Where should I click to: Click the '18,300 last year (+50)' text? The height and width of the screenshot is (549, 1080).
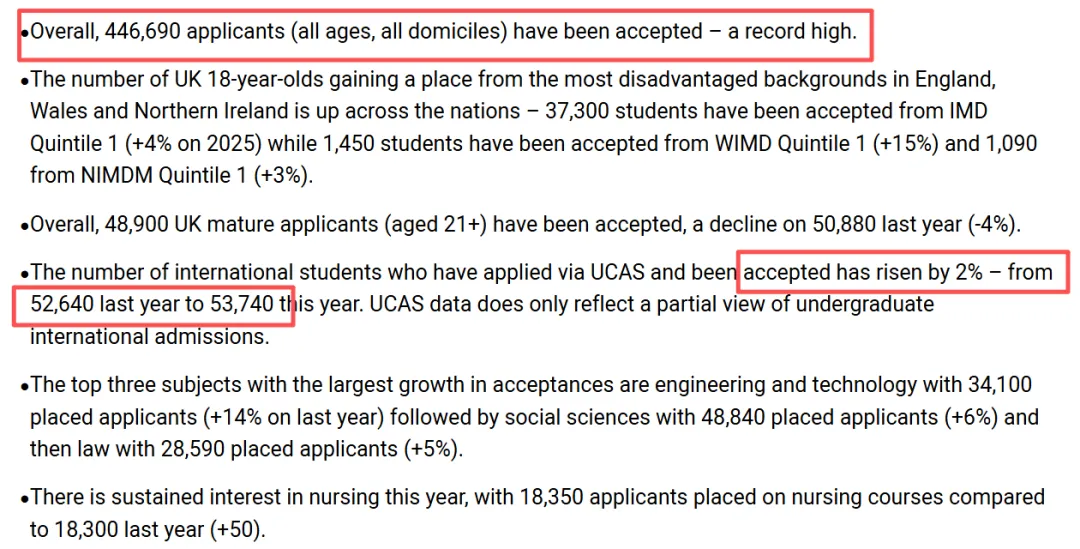pyautogui.click(x=148, y=530)
